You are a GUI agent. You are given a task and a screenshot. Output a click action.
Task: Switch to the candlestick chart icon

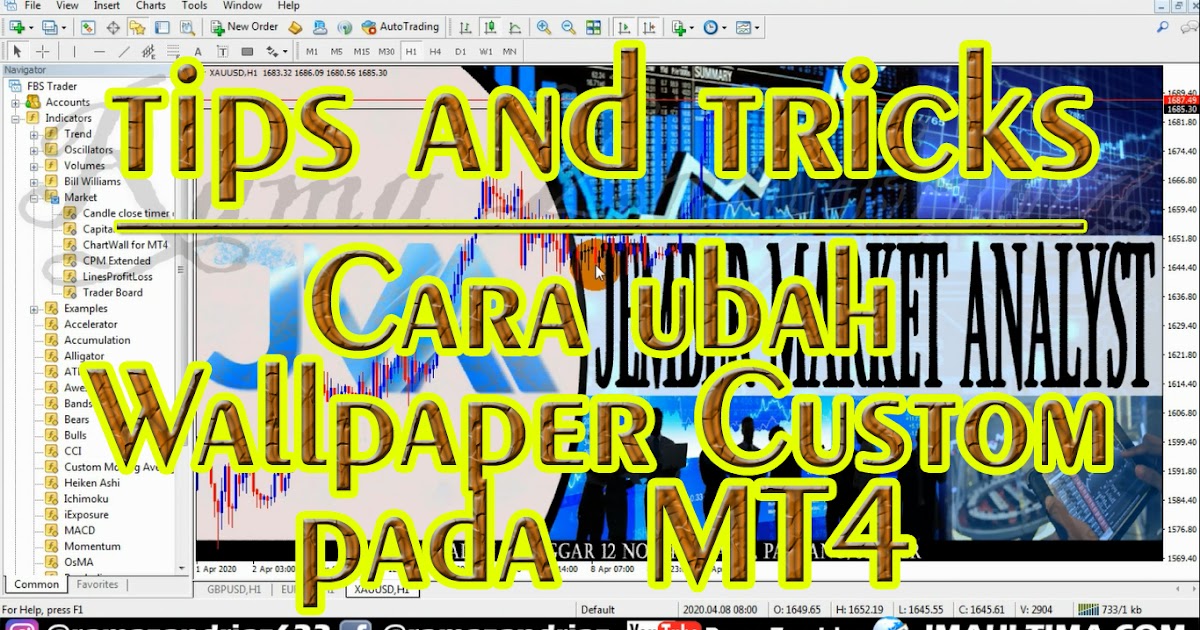[x=491, y=27]
